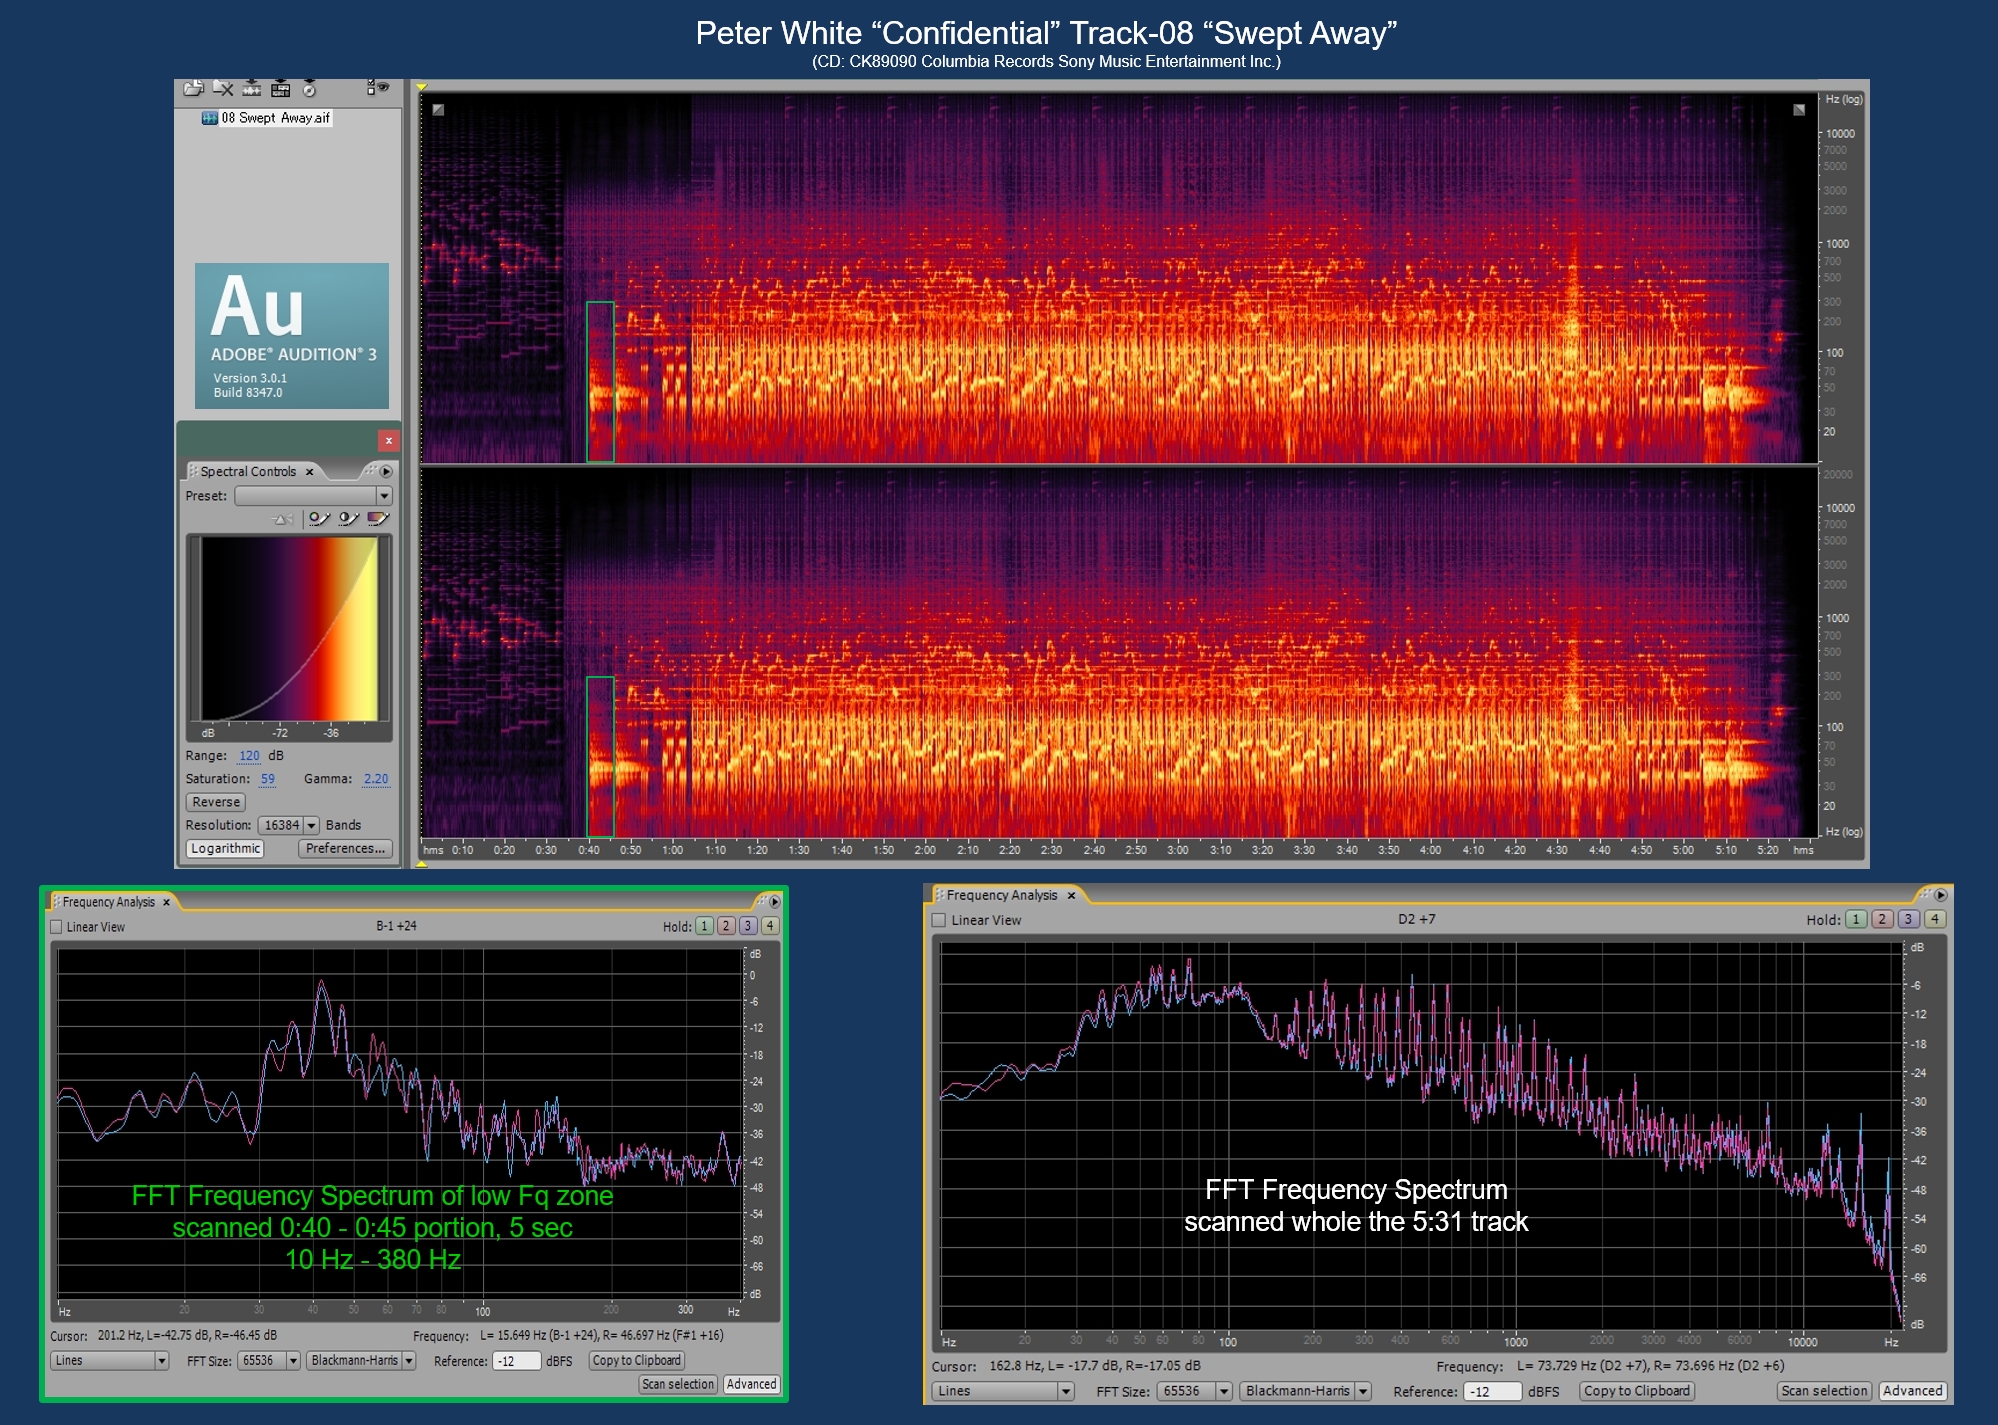
Task: Open the Lines display dropdown in left Frequency Analysis
Action: [x=109, y=1360]
